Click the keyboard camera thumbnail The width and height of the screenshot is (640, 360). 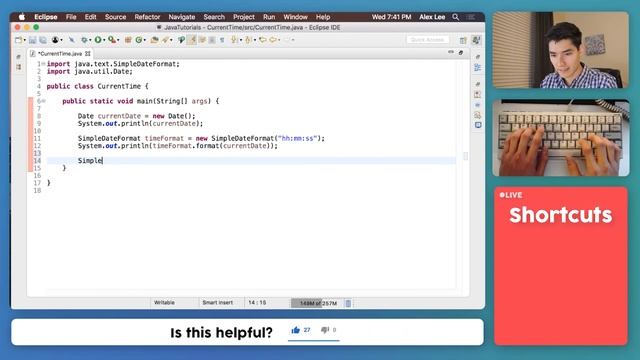[x=560, y=138]
